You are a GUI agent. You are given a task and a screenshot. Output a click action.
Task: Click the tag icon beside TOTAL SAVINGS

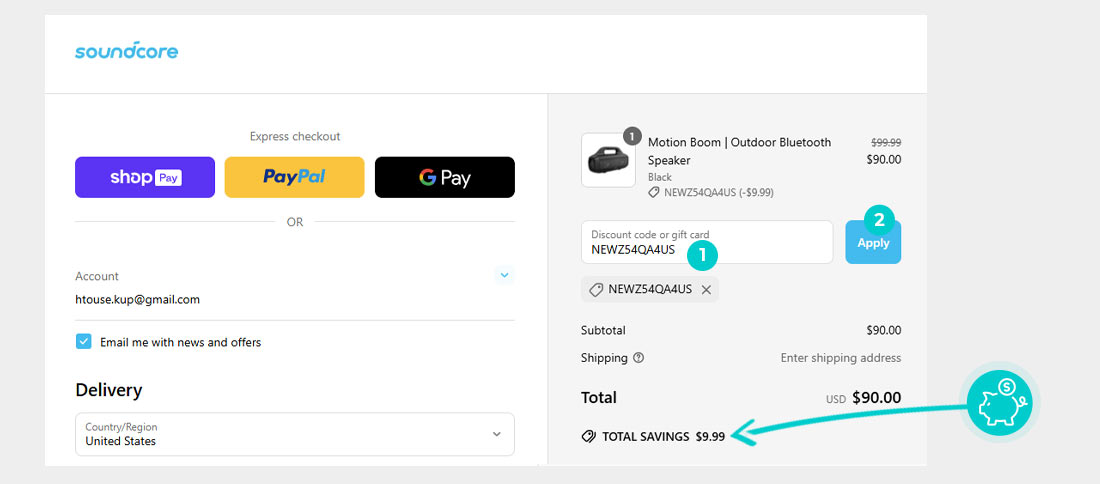click(589, 436)
